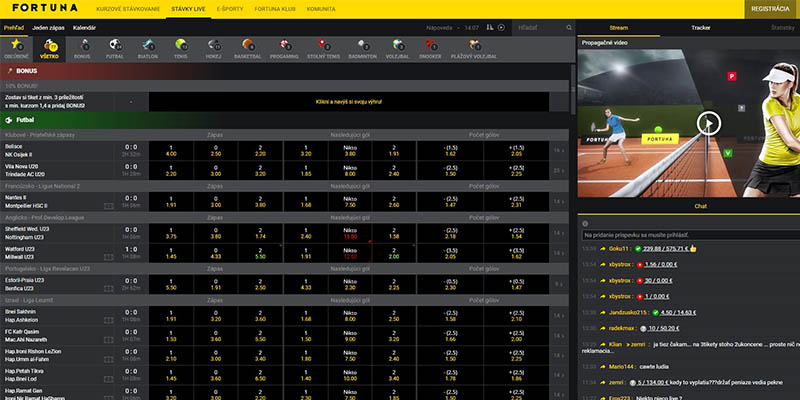Click the Hľadať search field
800x400 pixels.
(540, 28)
